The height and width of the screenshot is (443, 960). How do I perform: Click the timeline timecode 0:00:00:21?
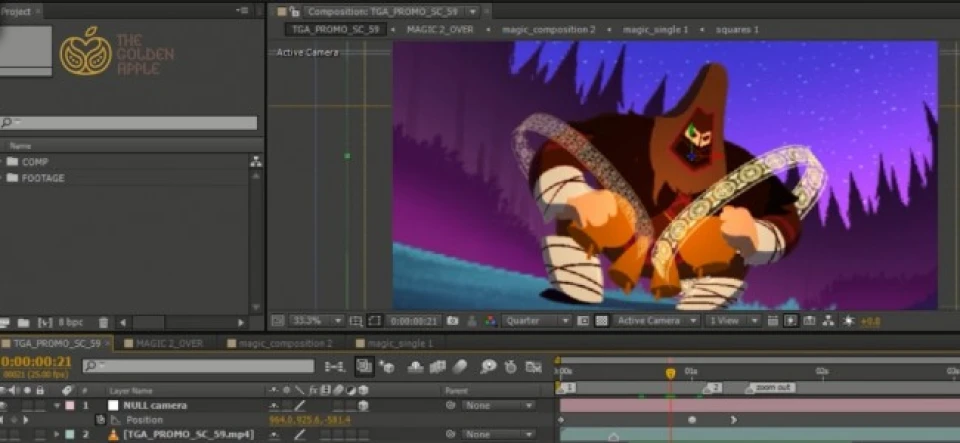coord(36,362)
